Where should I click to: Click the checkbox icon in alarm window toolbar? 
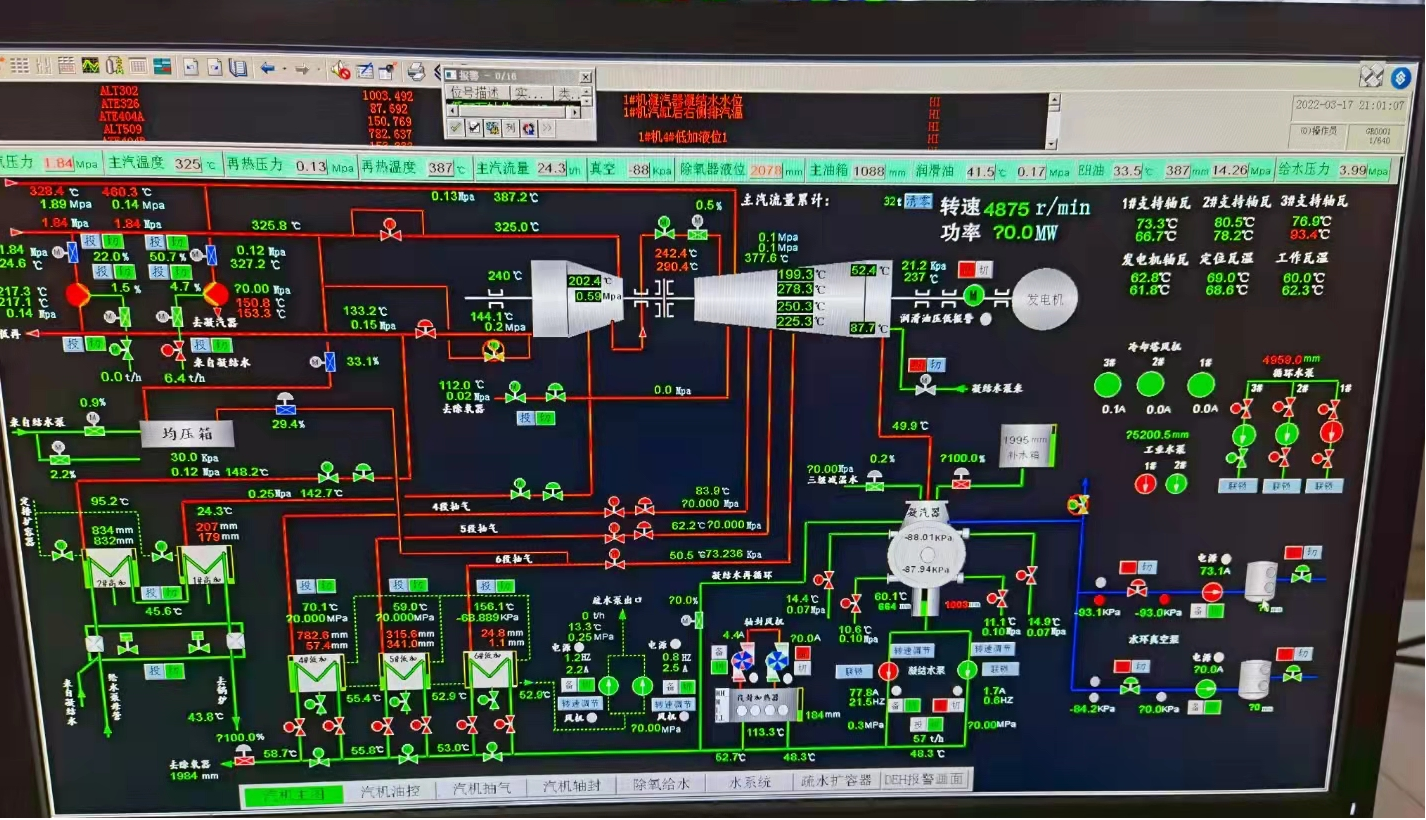pos(474,127)
